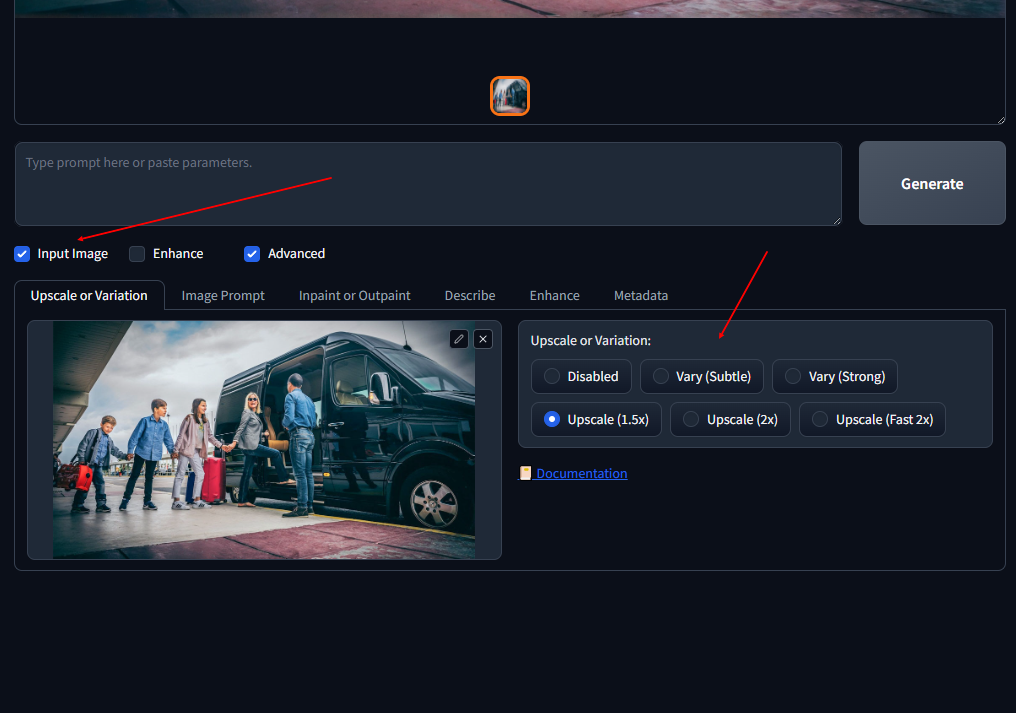This screenshot has width=1016, height=713.
Task: Switch to the Metadata tab
Action: 641,296
